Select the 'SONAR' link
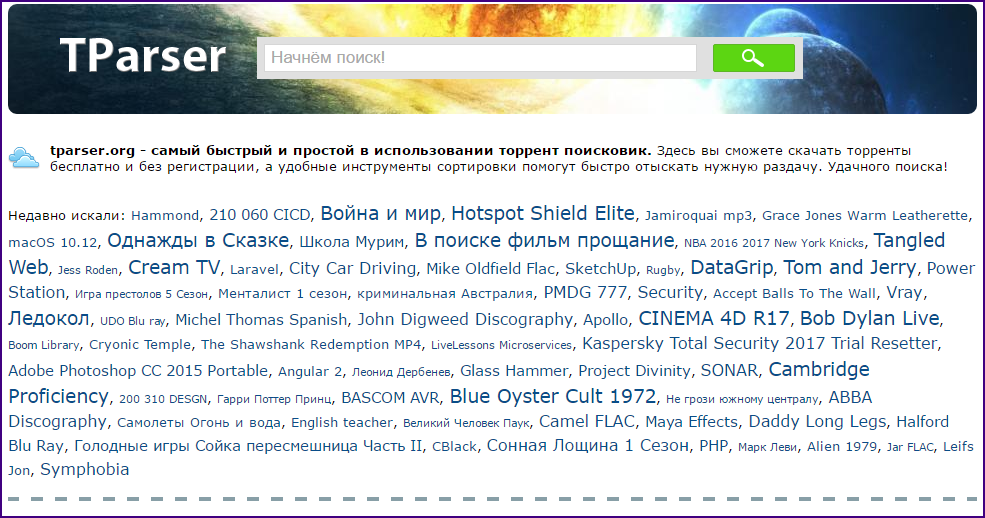 pos(729,371)
